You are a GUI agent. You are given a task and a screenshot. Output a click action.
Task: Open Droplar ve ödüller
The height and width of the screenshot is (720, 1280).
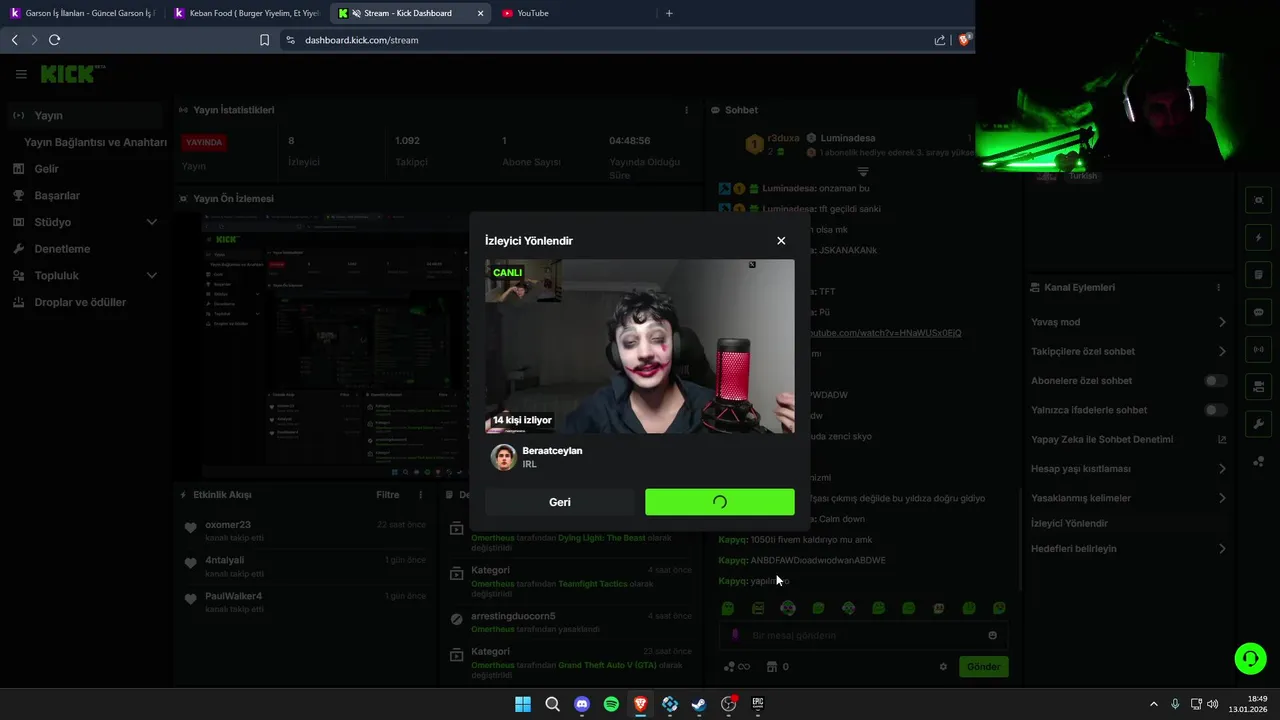tap(80, 302)
